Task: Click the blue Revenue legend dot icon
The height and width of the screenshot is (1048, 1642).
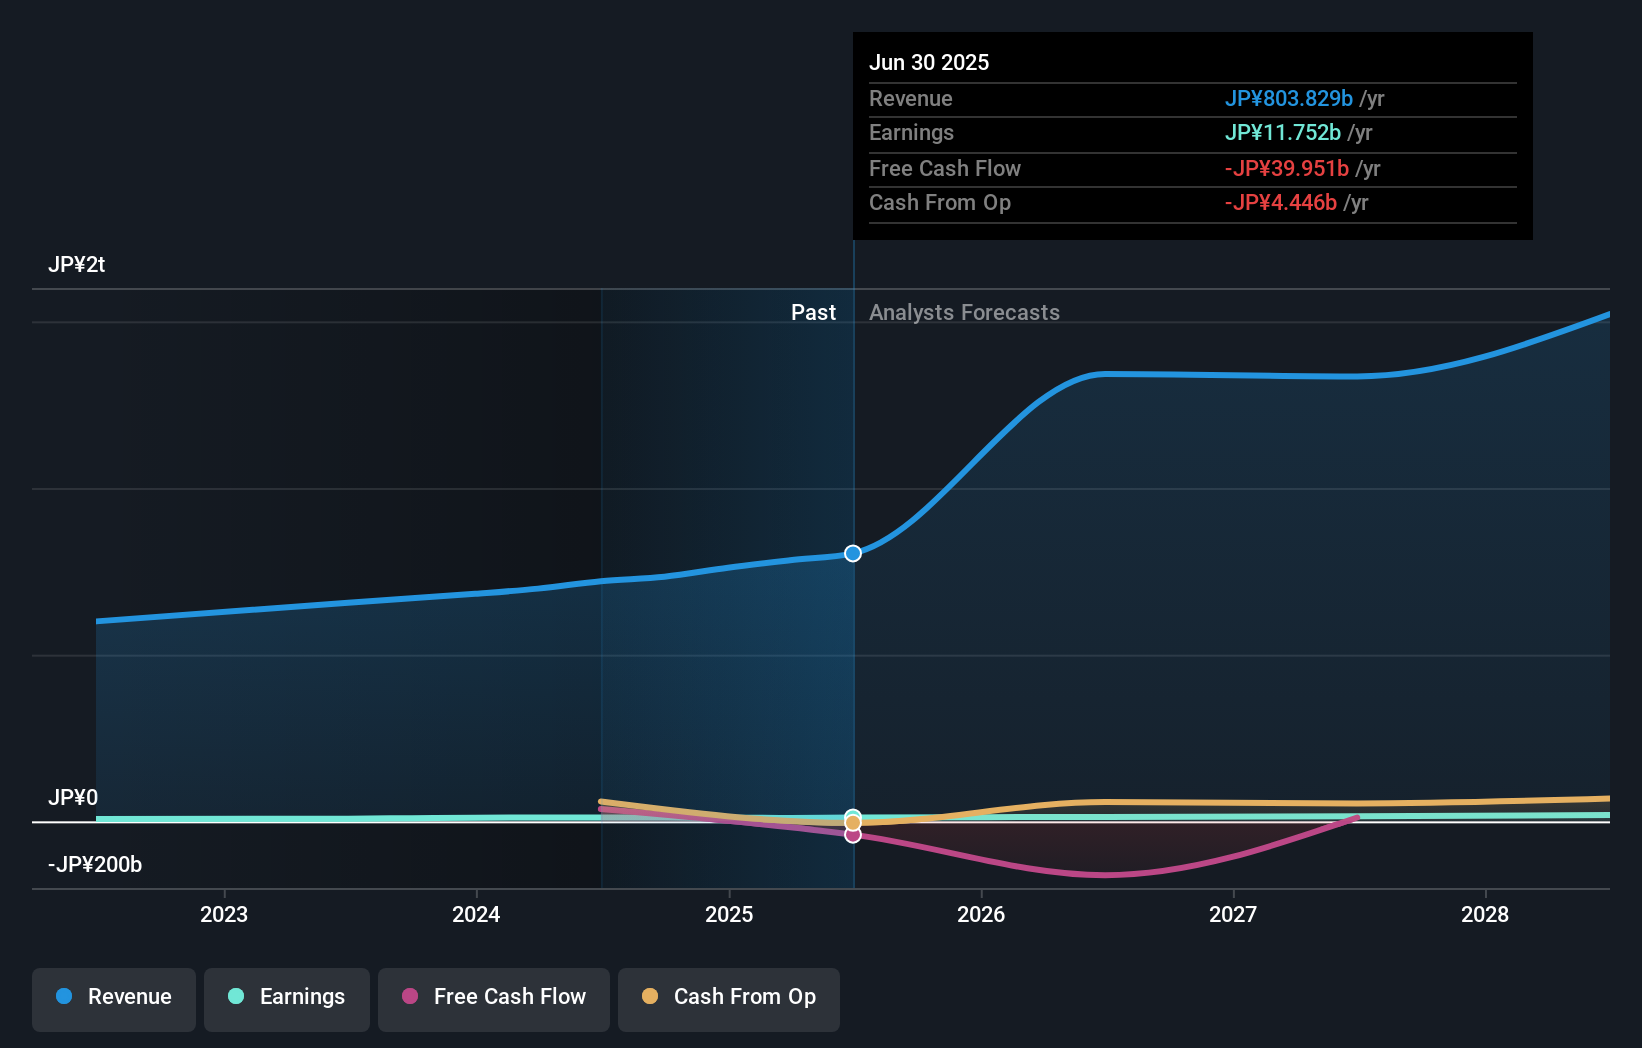Action: click(63, 997)
